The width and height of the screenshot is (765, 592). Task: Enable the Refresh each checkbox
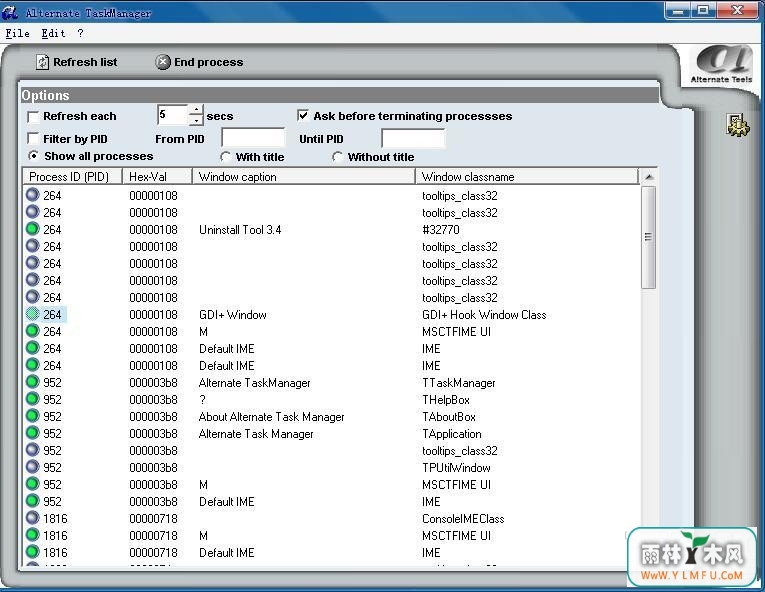[x=33, y=117]
